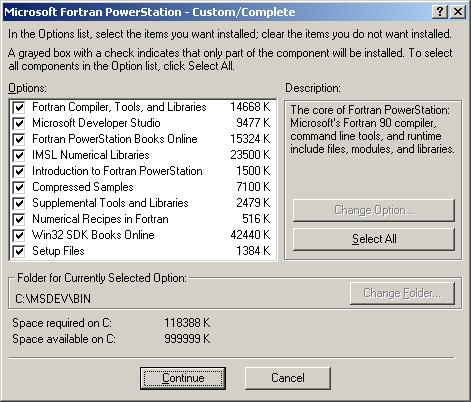Viewport: 471px width, 402px height.
Task: Select the Compressed Samples row text
Action: point(83,187)
